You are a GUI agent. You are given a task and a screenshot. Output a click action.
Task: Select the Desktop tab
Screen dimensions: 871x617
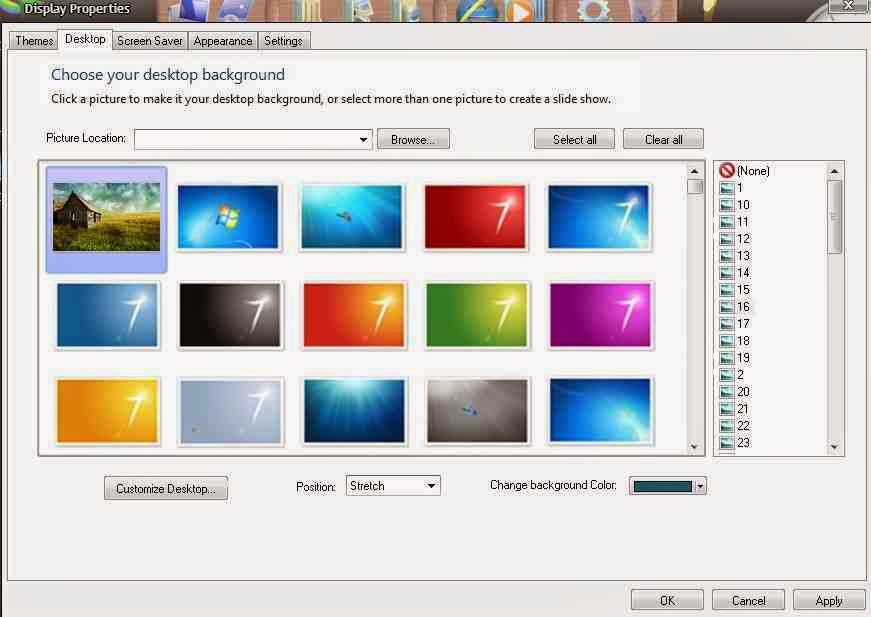tap(85, 39)
